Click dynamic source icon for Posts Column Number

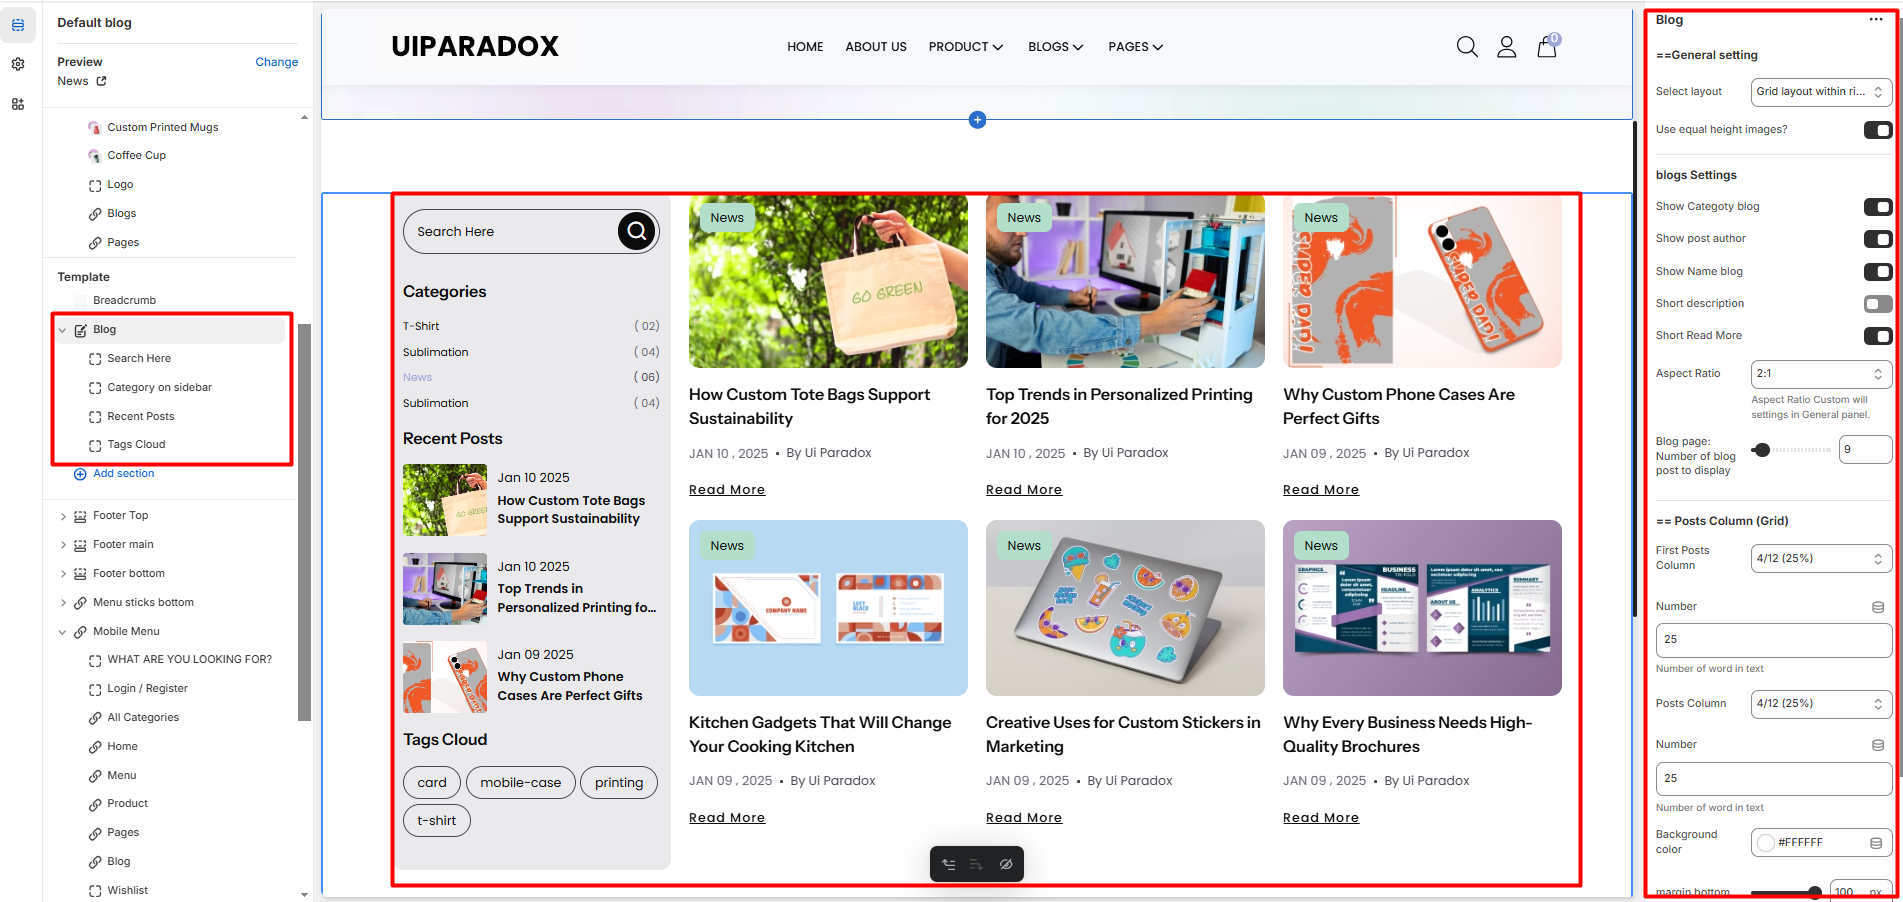[1878, 745]
